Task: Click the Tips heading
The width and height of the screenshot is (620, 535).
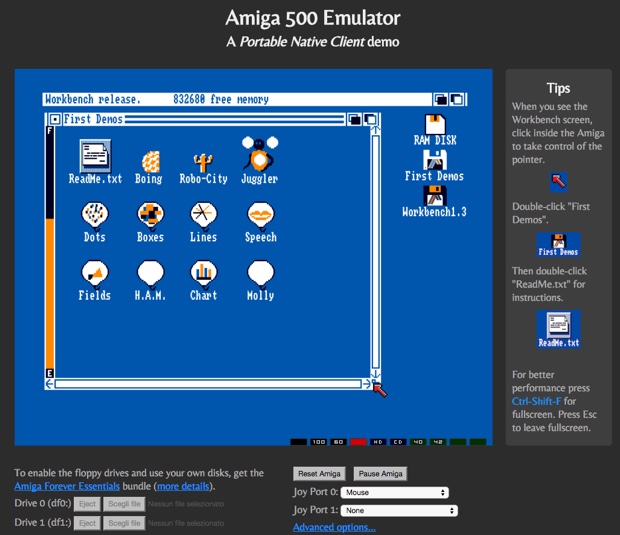Action: tap(558, 88)
